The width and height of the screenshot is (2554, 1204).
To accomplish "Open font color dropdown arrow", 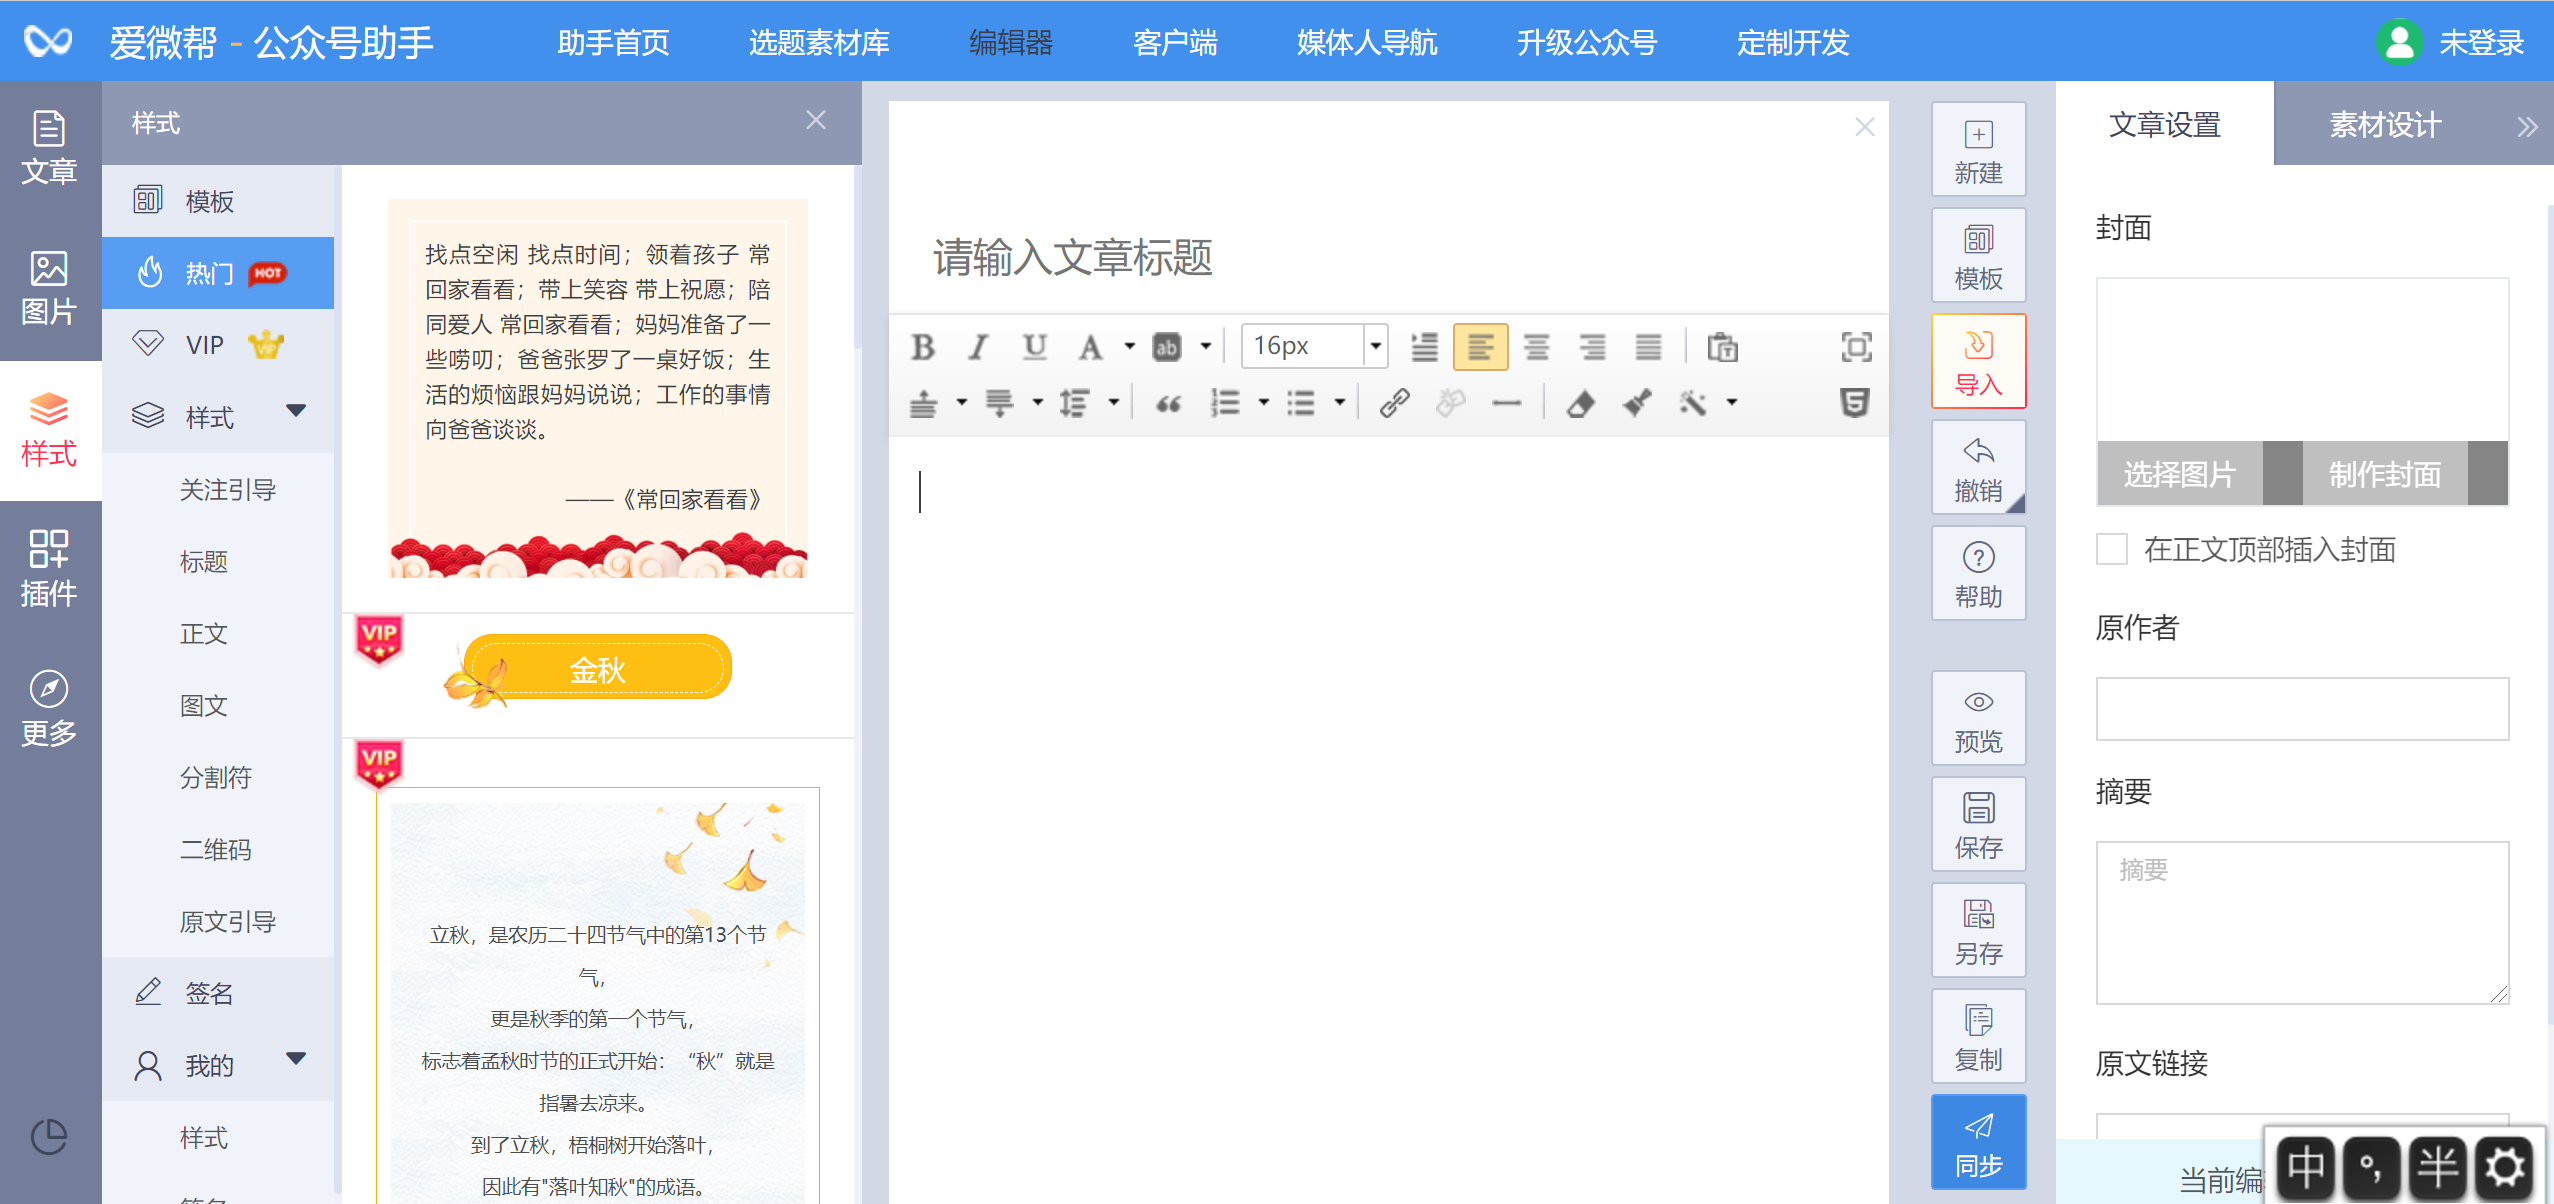I will tap(1130, 347).
